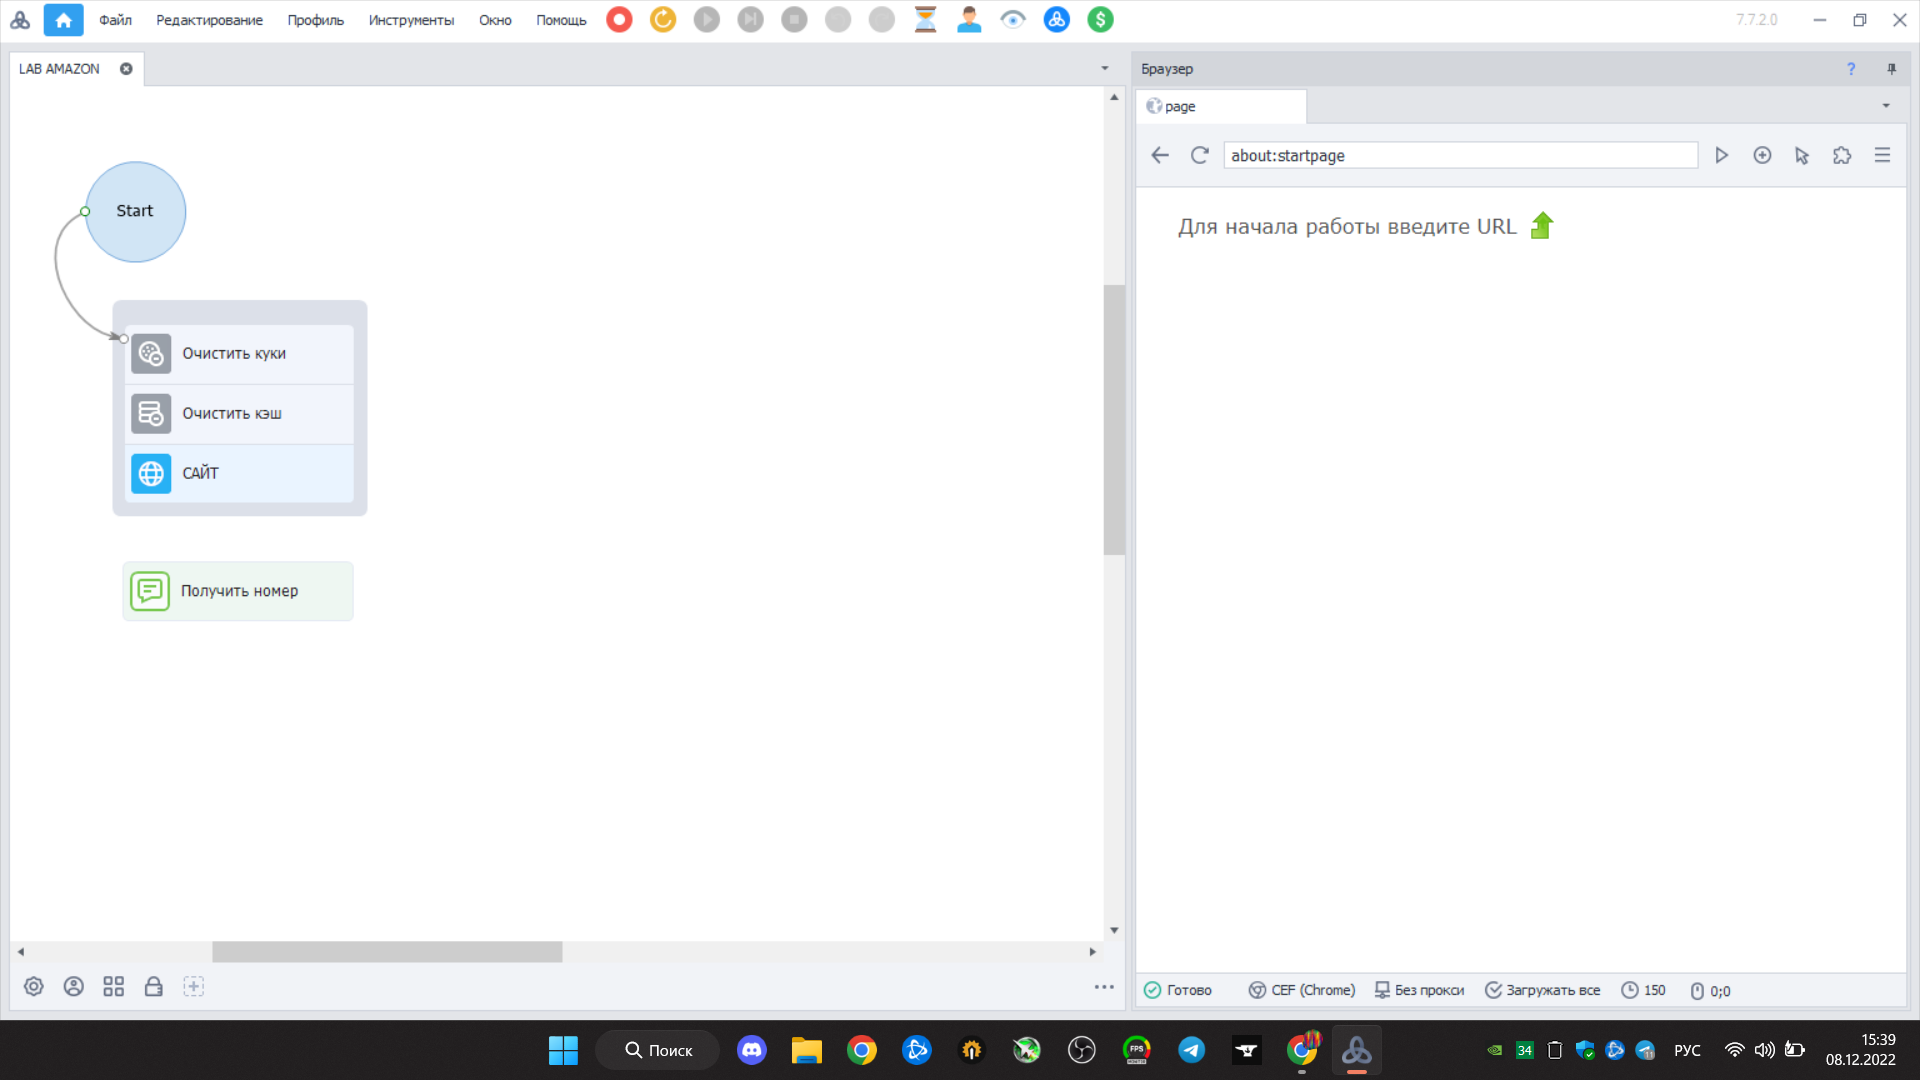
Task: Open the Инструменты menu
Action: (411, 20)
